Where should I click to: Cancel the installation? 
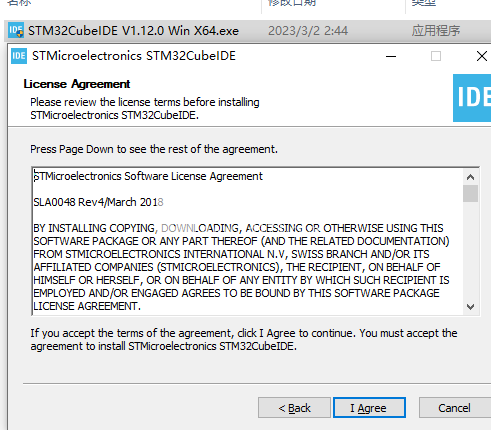(454, 408)
